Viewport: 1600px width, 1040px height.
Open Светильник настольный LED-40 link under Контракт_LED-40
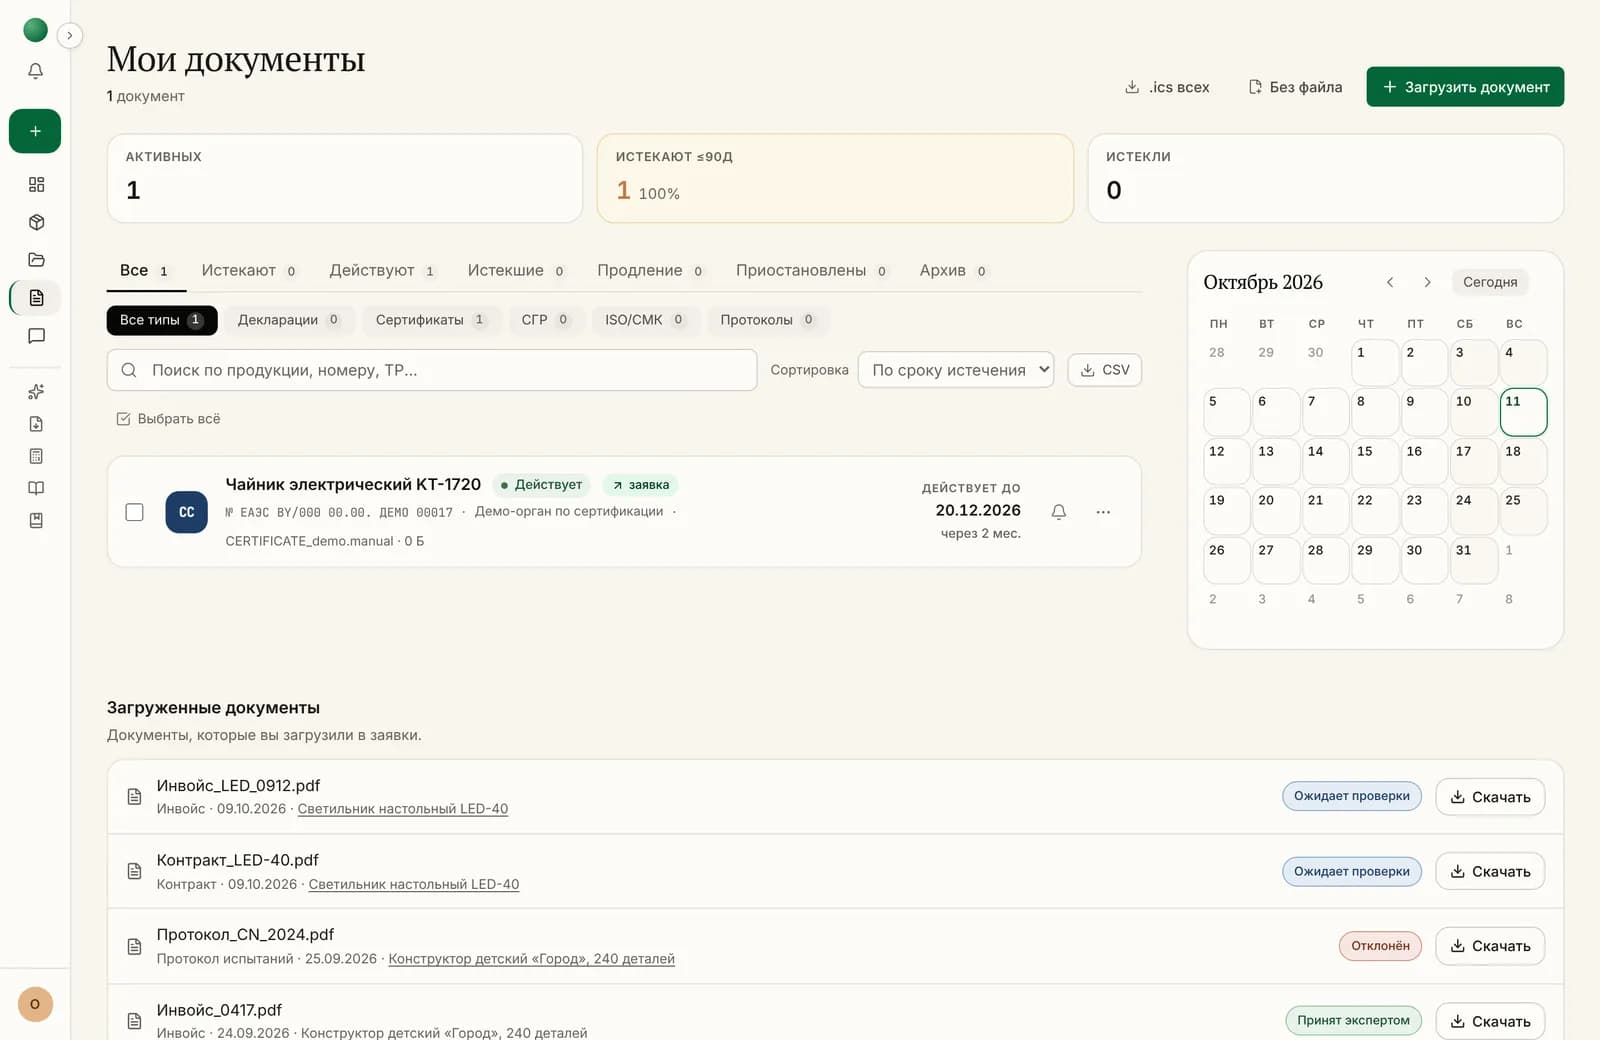coord(414,884)
